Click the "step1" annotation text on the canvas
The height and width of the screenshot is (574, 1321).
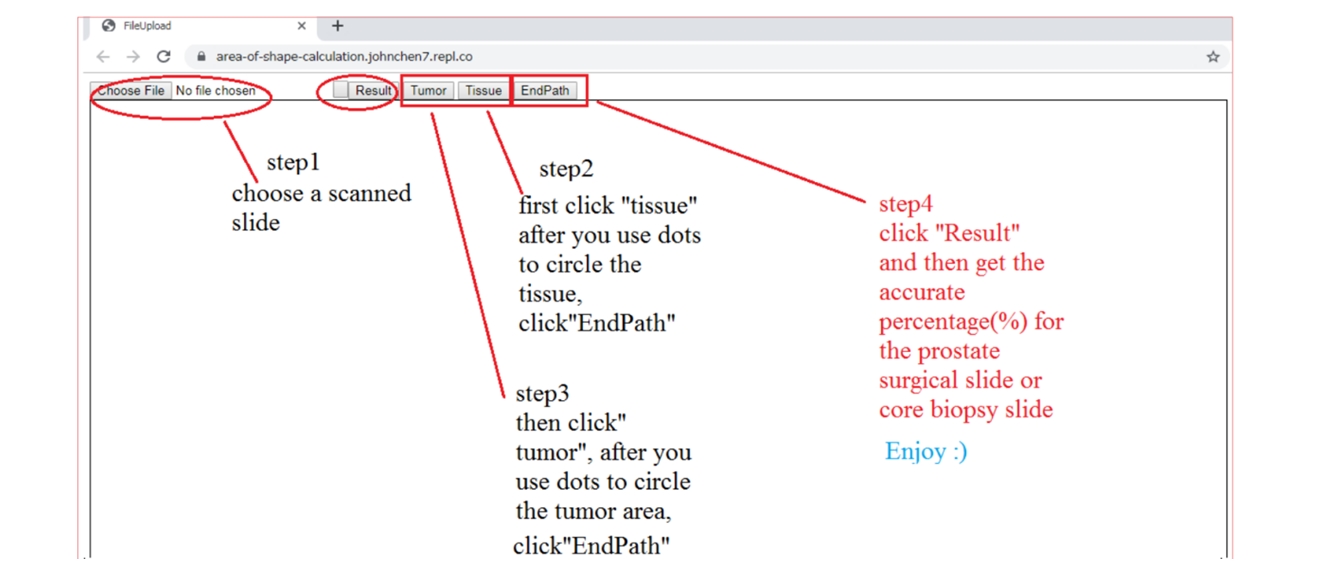tap(293, 163)
